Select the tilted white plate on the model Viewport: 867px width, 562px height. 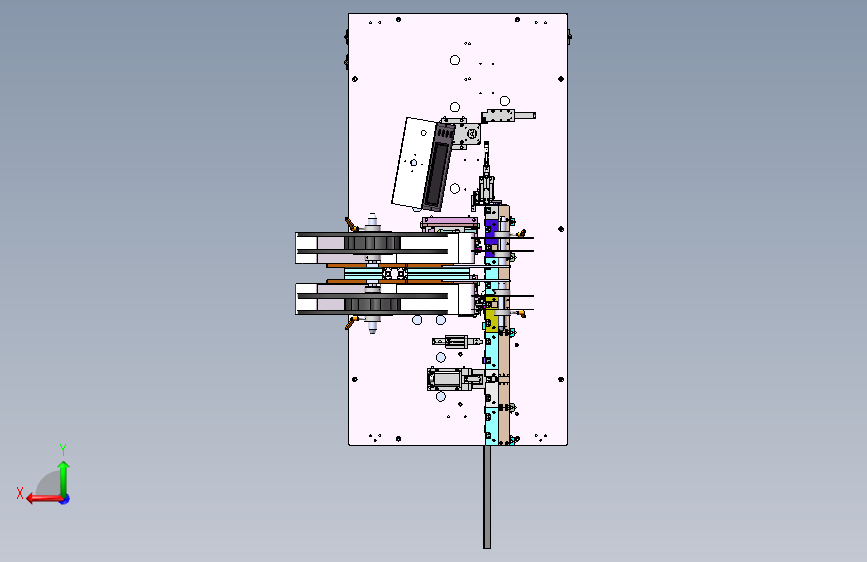412,162
